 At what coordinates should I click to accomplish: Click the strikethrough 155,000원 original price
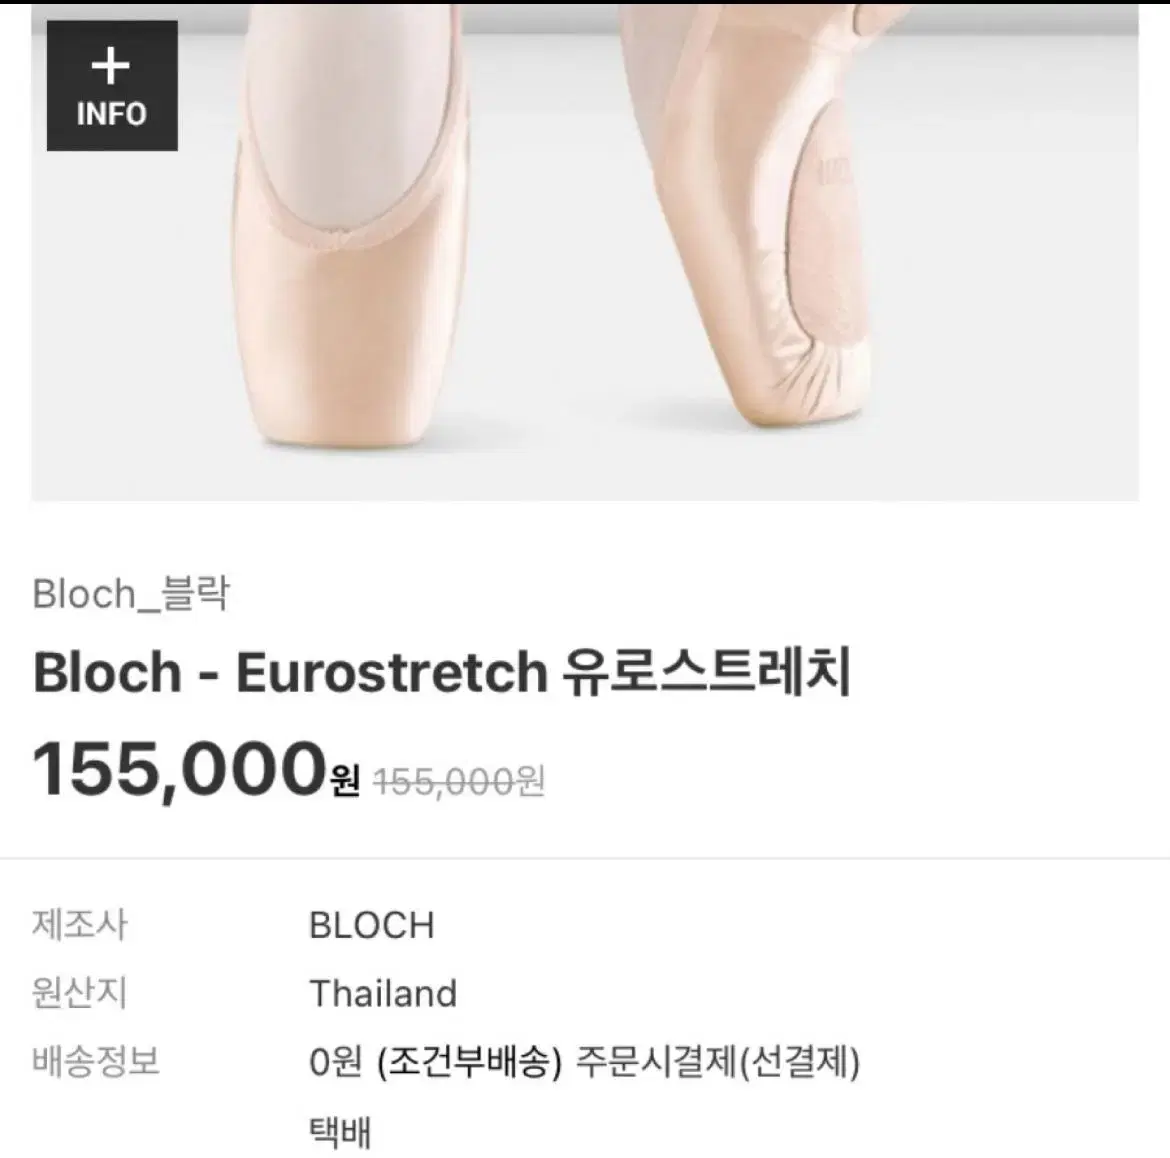459,781
